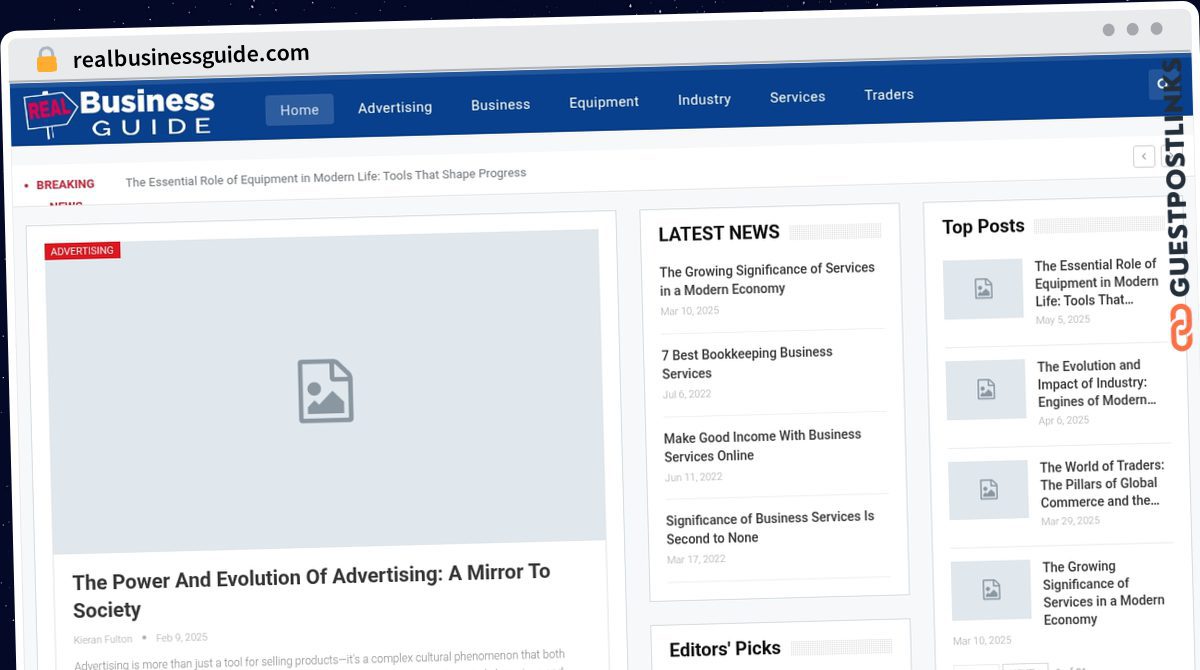This screenshot has height=670, width=1200.
Task: Go to the Equipment navigation tab
Action: [604, 102]
